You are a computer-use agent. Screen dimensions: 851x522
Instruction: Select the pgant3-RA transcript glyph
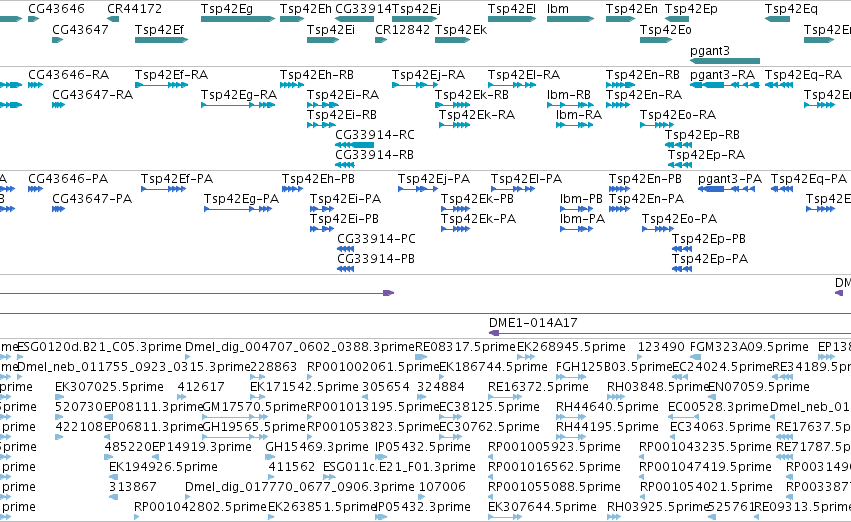click(x=725, y=85)
